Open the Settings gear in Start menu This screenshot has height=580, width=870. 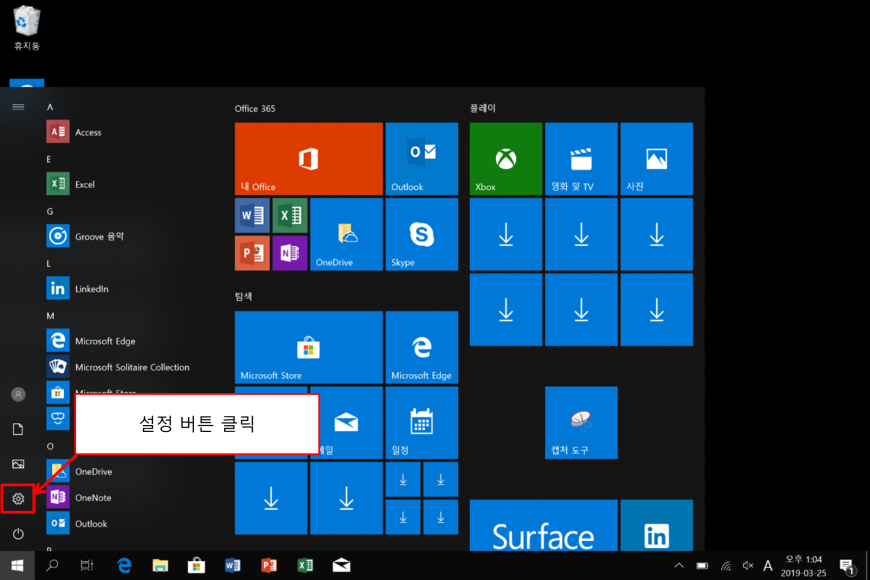[18, 498]
